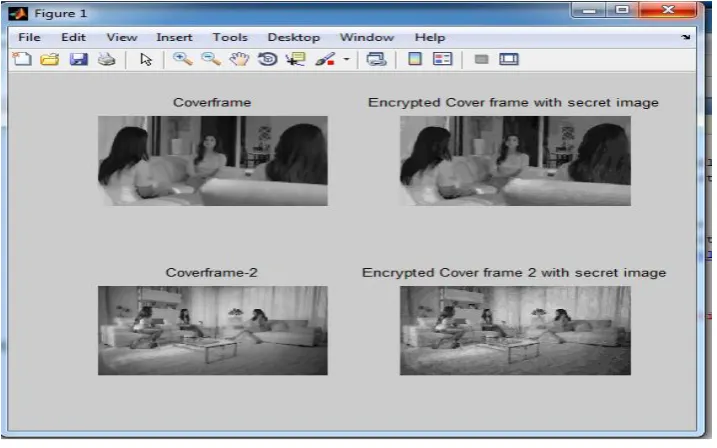Image resolution: width=717 pixels, height=448 pixels.
Task: Open the Window menu
Action: click(x=367, y=37)
